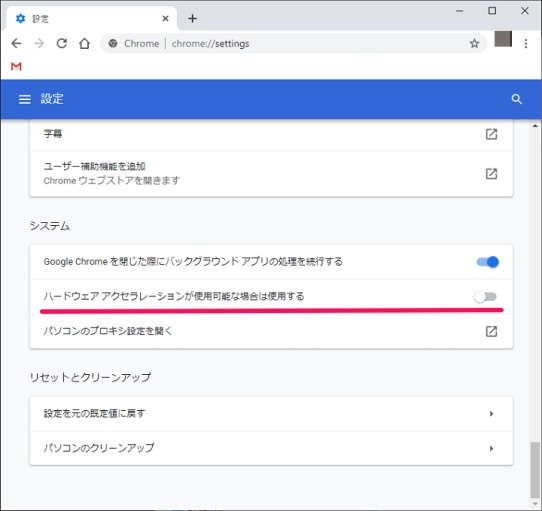Reload the settings page
542x511 pixels.
click(62, 44)
